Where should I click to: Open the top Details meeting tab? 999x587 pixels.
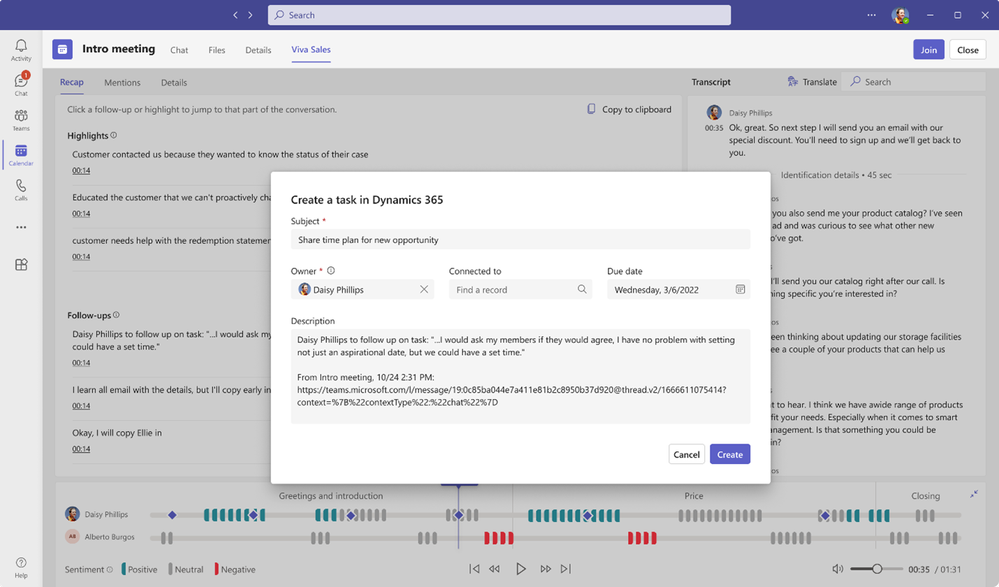pos(258,50)
